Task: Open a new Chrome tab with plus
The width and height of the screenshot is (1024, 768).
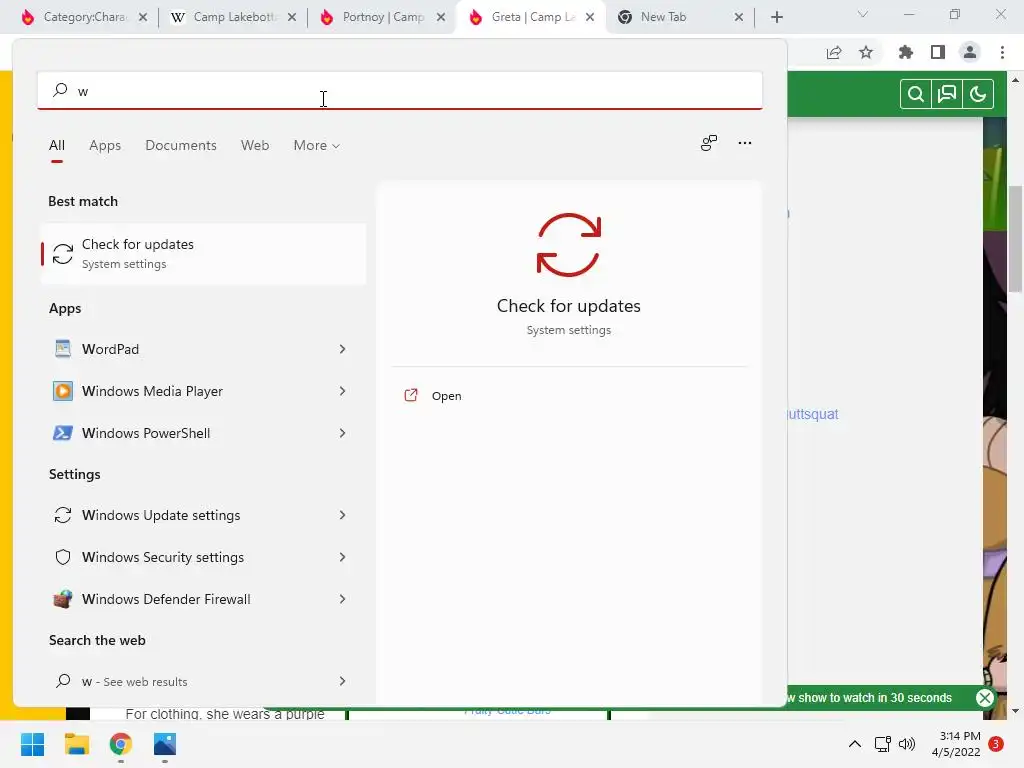Action: click(776, 17)
